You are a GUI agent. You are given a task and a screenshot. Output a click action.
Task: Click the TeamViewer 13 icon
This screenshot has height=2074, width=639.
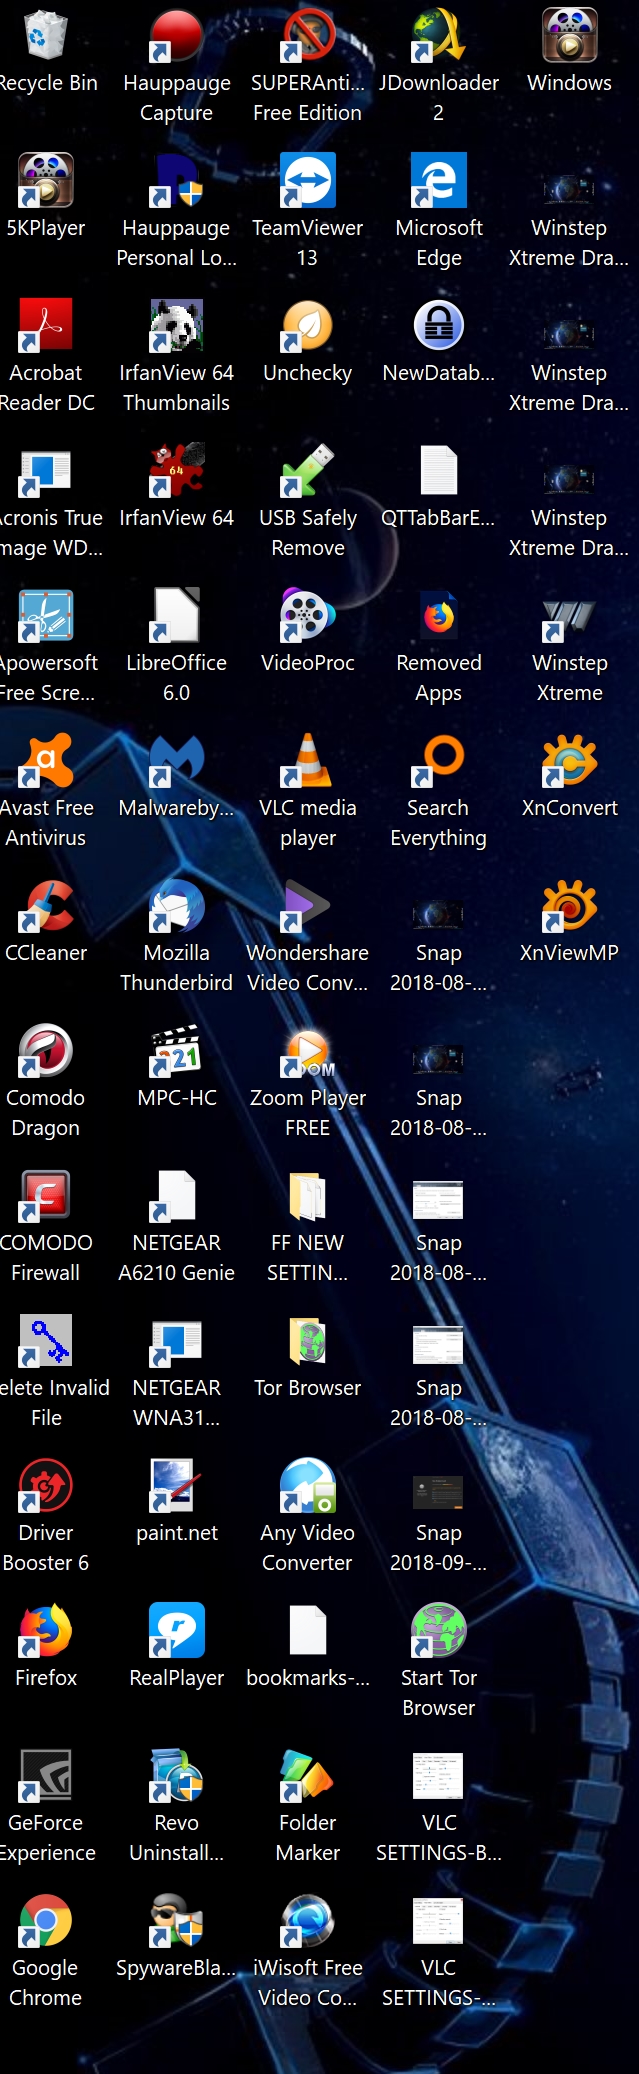point(307,182)
